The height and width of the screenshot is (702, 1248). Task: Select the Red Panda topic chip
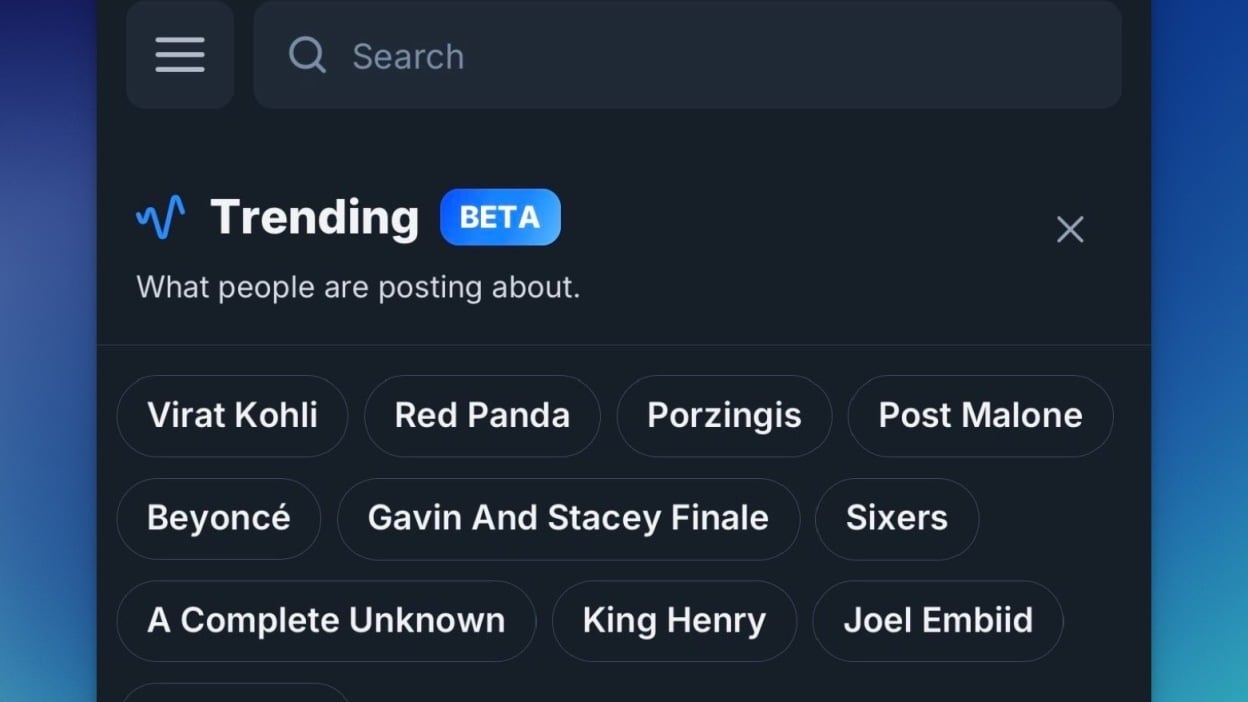[x=482, y=416]
